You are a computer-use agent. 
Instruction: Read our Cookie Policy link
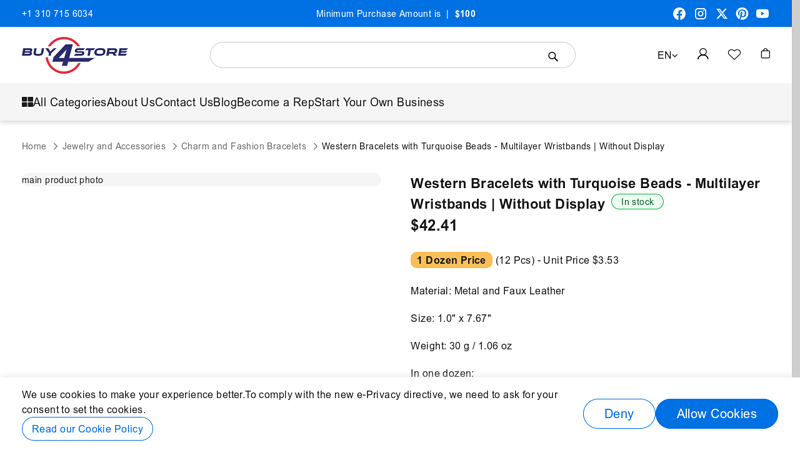87,429
